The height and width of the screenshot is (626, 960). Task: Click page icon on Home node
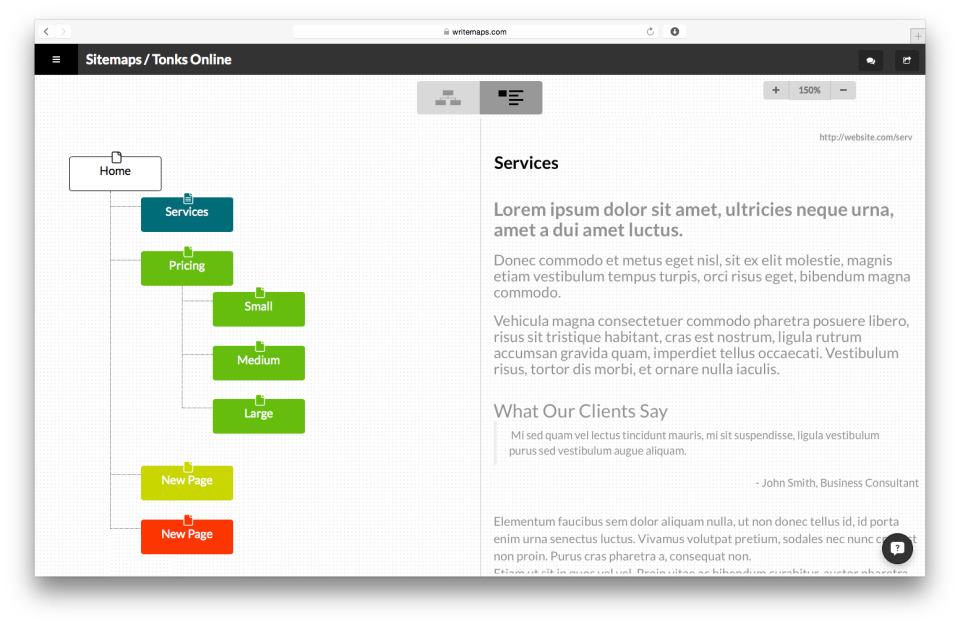116,157
